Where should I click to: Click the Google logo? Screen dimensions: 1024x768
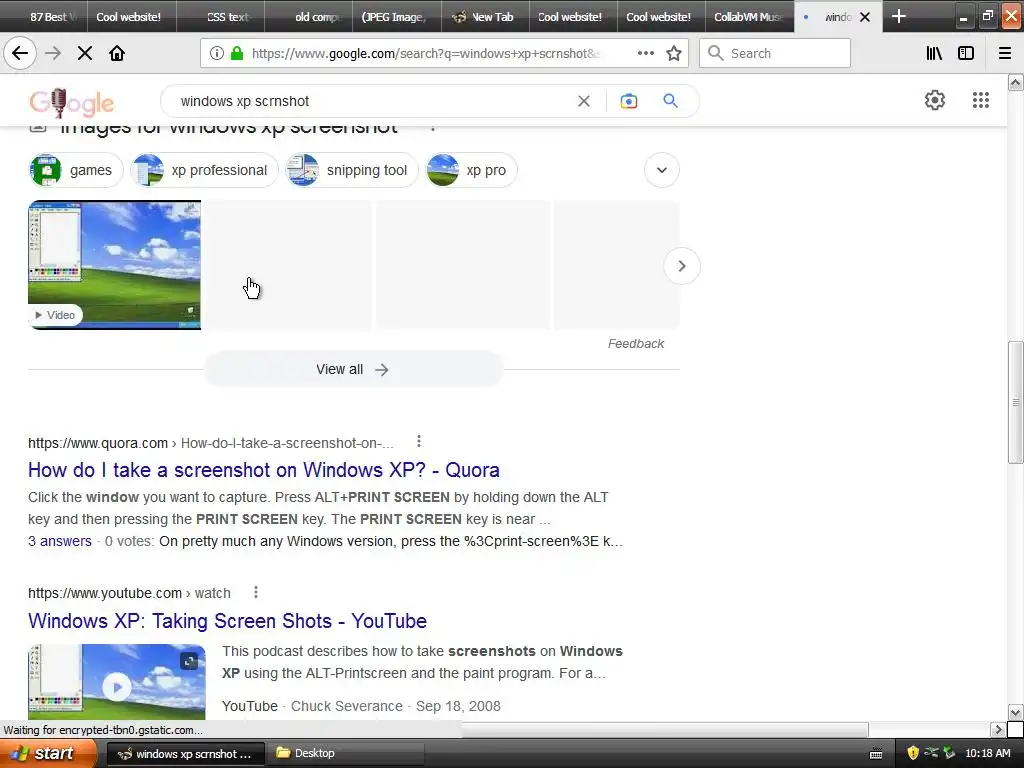72,103
